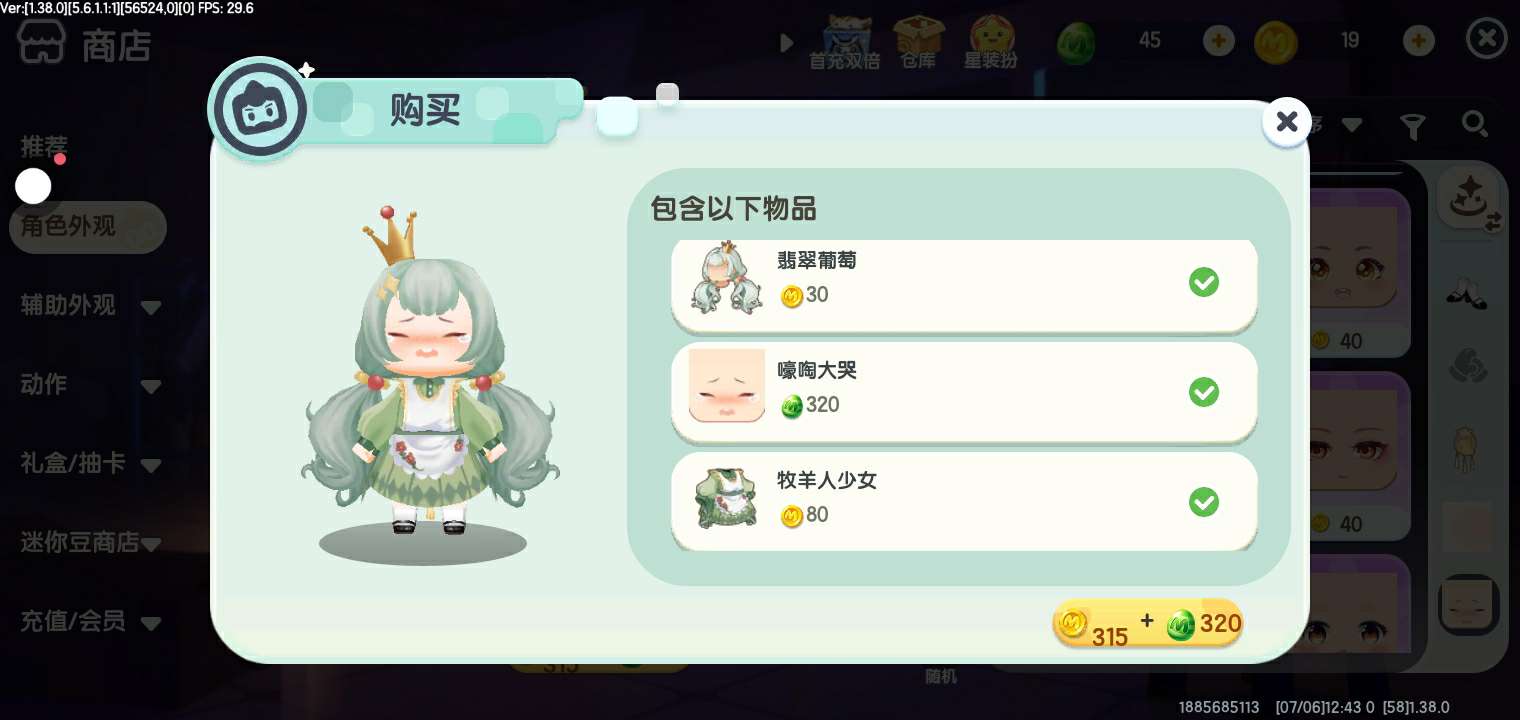Select the 推荐 tab in sidebar
Viewport: 1520px width, 720px height.
click(44, 146)
